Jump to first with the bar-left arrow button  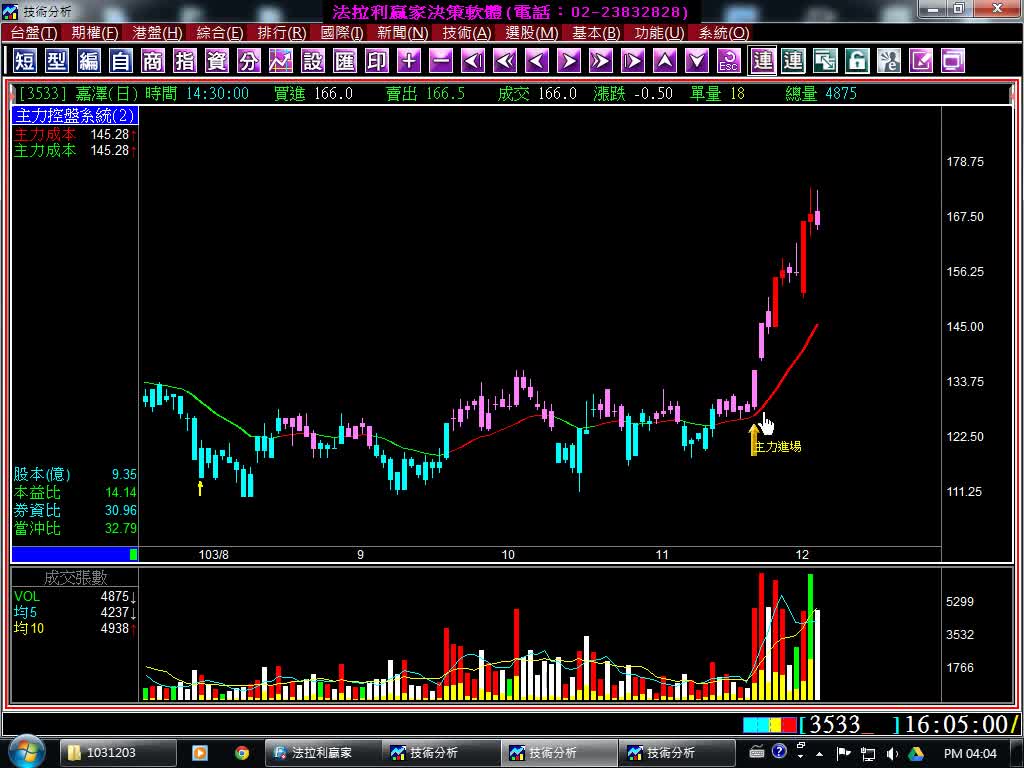click(473, 61)
